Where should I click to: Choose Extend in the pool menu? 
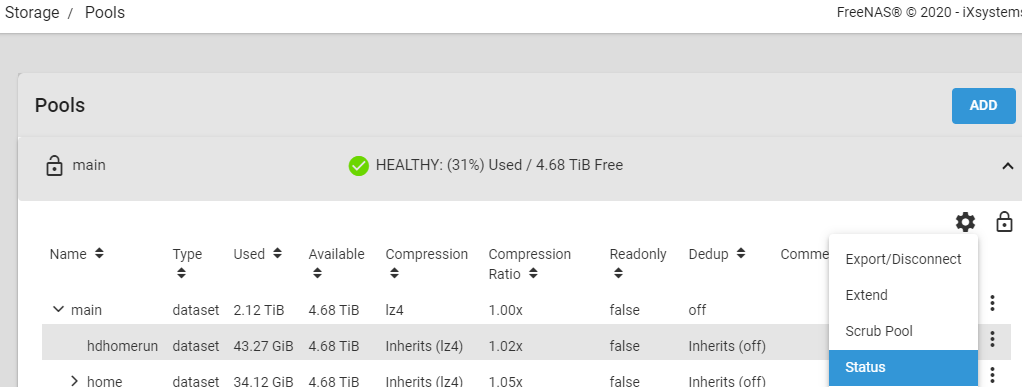tap(903, 295)
